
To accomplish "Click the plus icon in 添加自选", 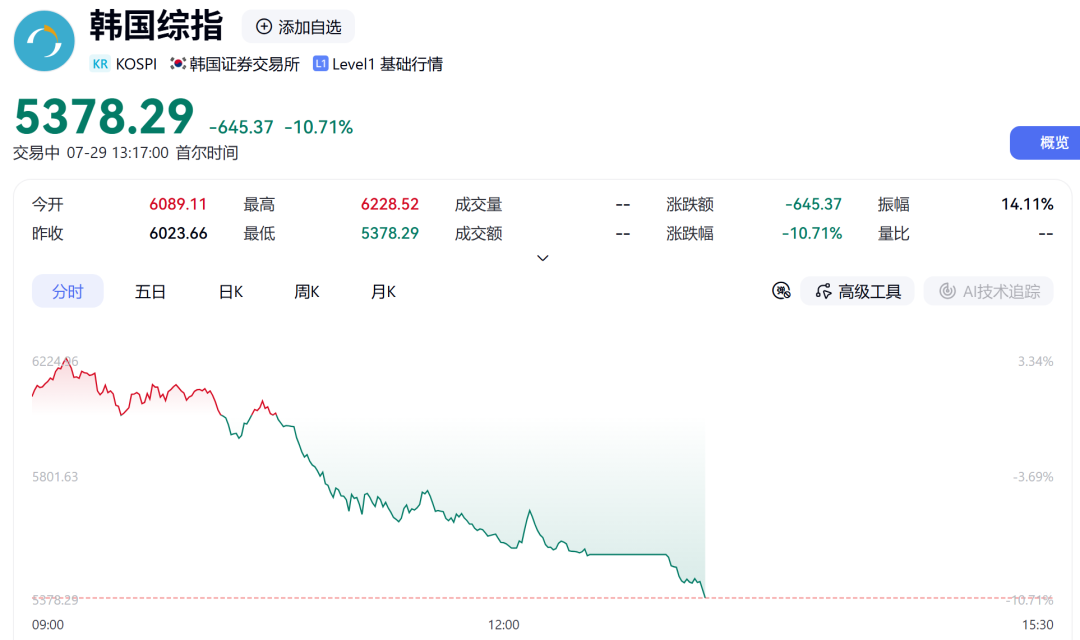I will (264, 27).
